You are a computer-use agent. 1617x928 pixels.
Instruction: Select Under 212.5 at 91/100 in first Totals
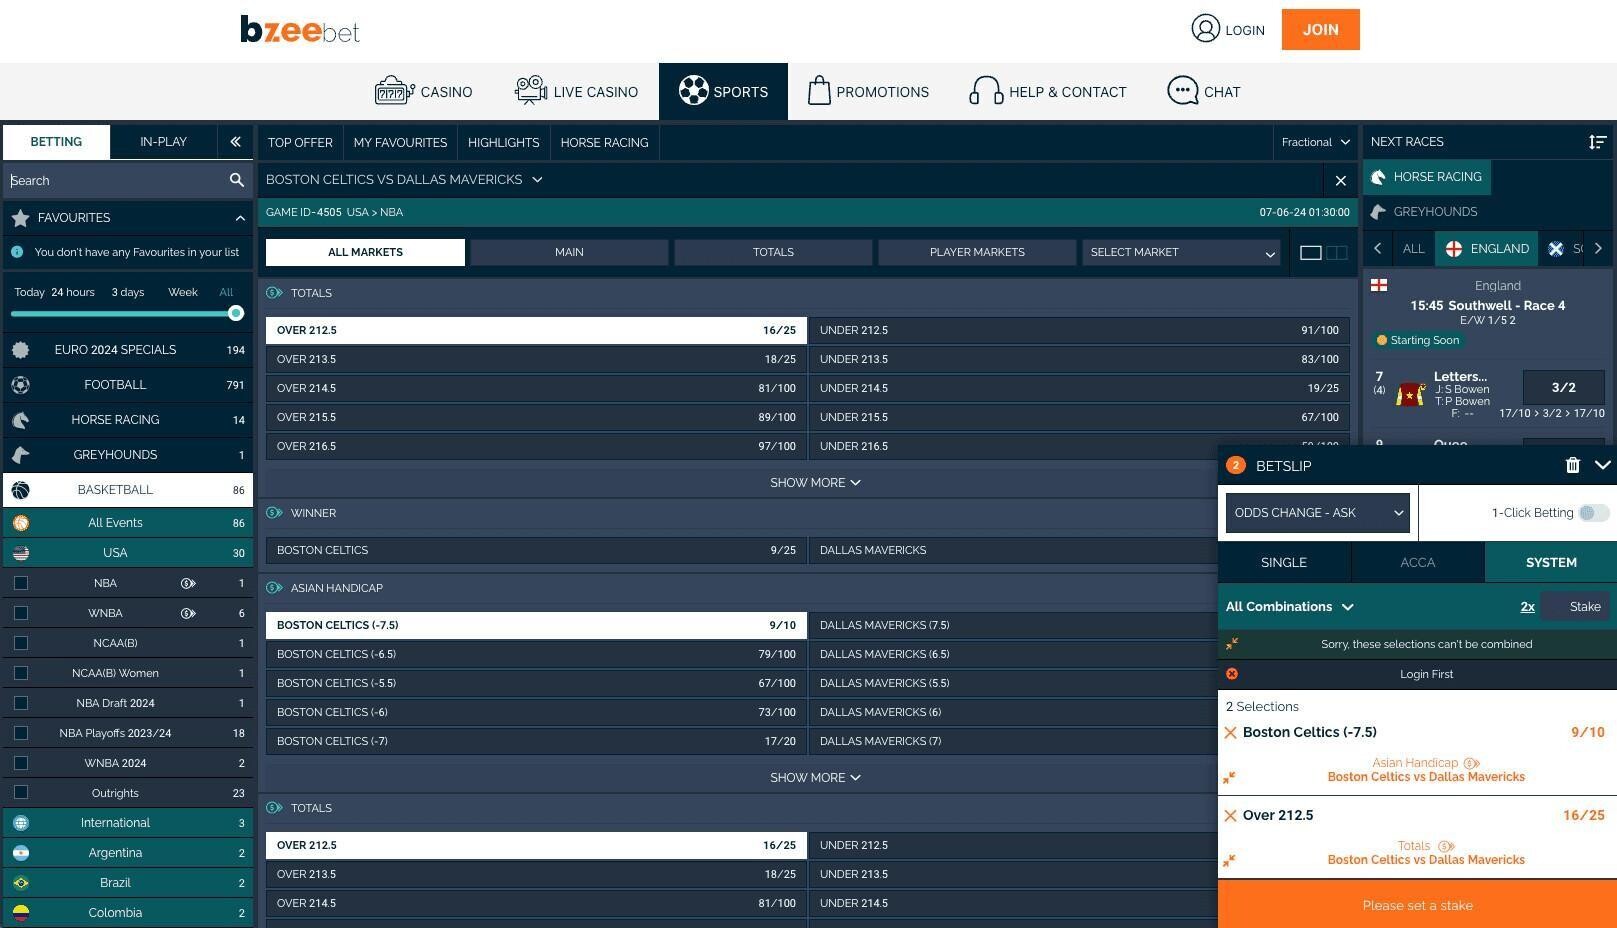tap(1079, 331)
